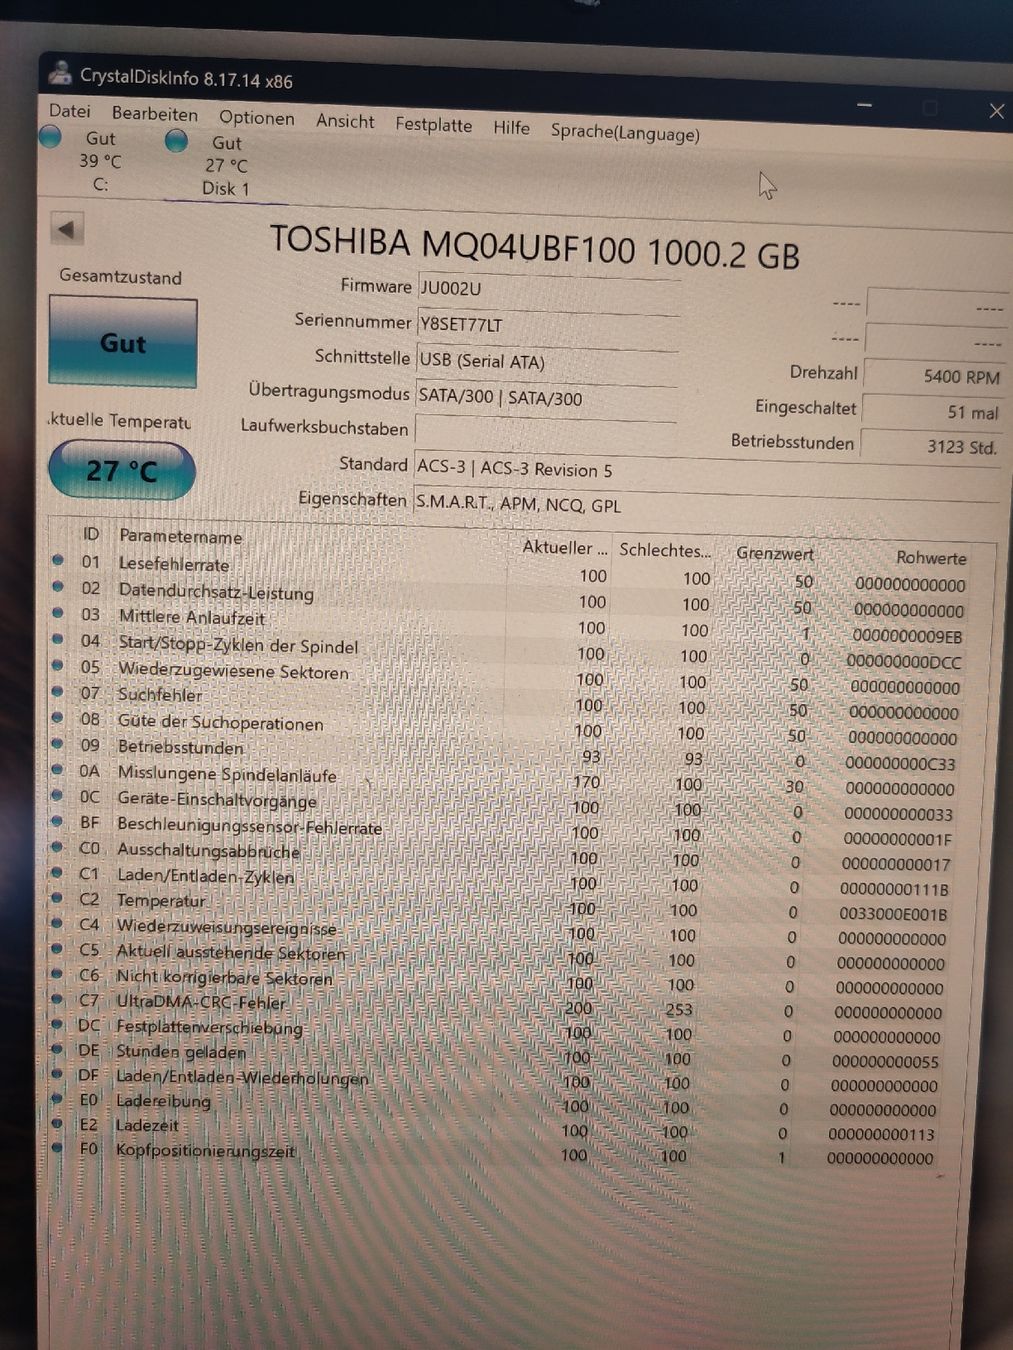
Task: Open the Bearbeiten menu
Action: click(154, 114)
